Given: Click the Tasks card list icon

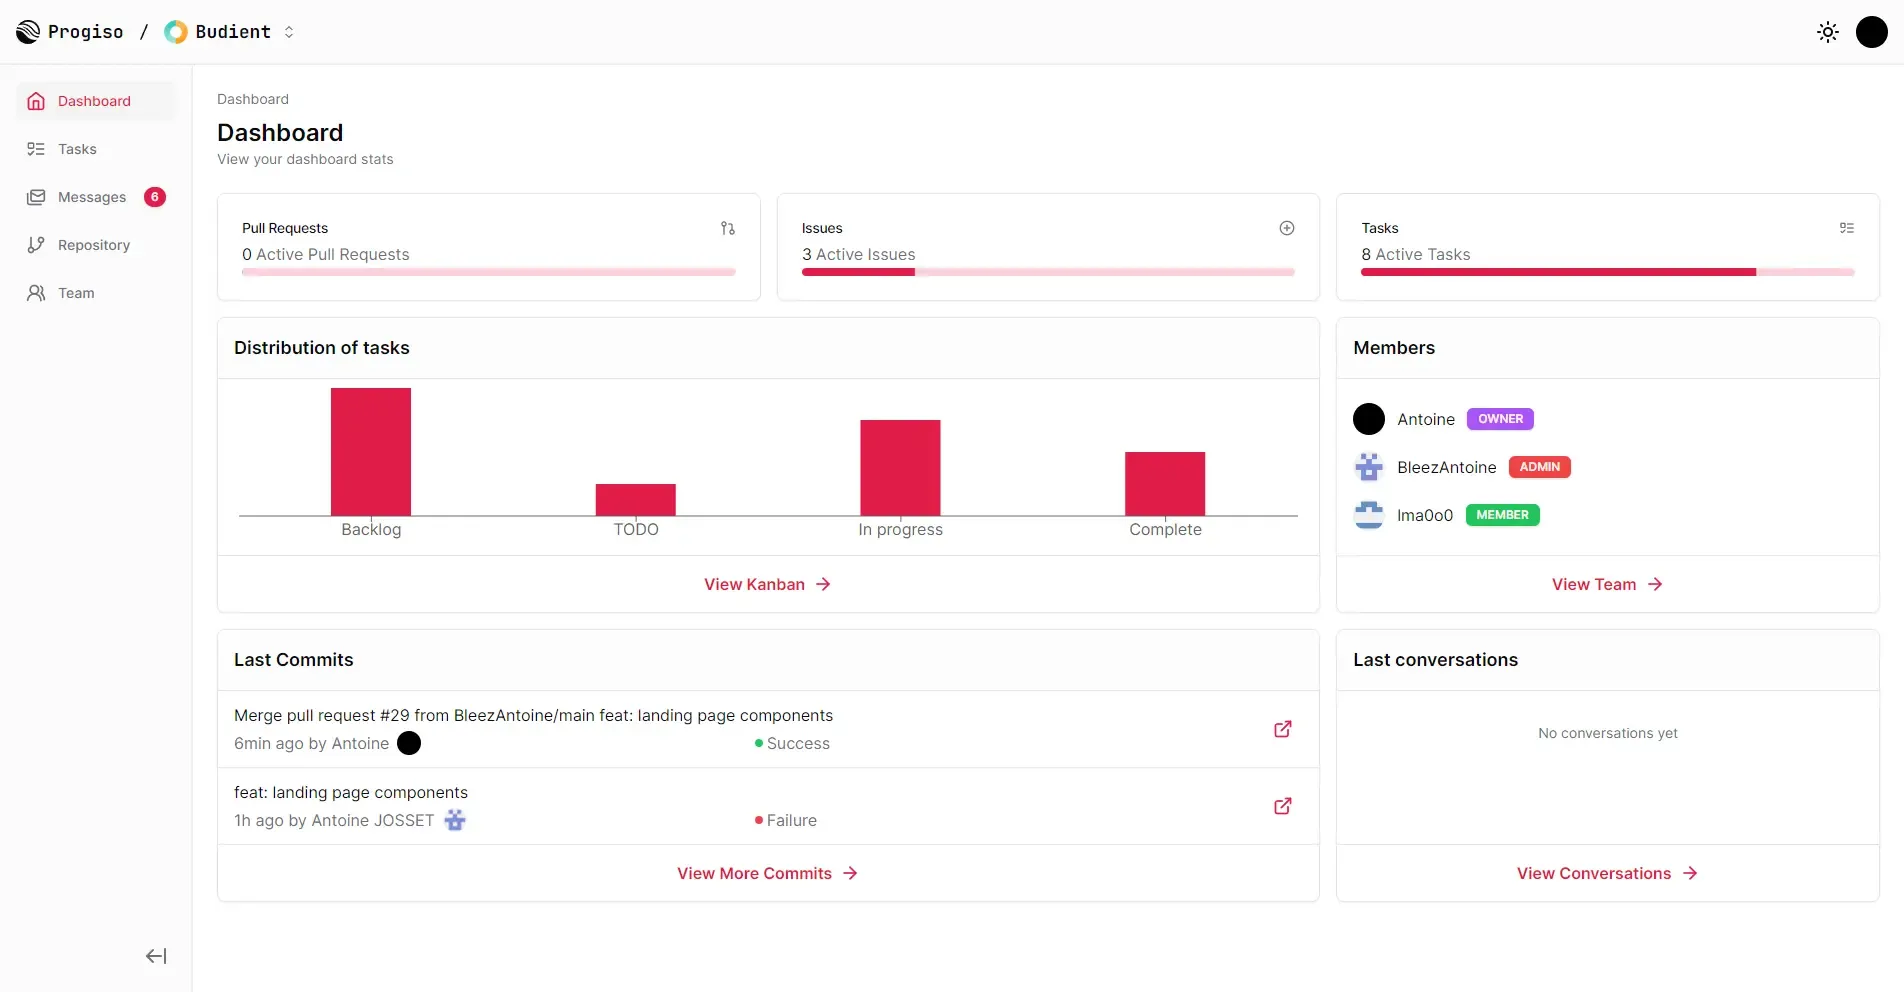Looking at the screenshot, I should tap(1846, 228).
